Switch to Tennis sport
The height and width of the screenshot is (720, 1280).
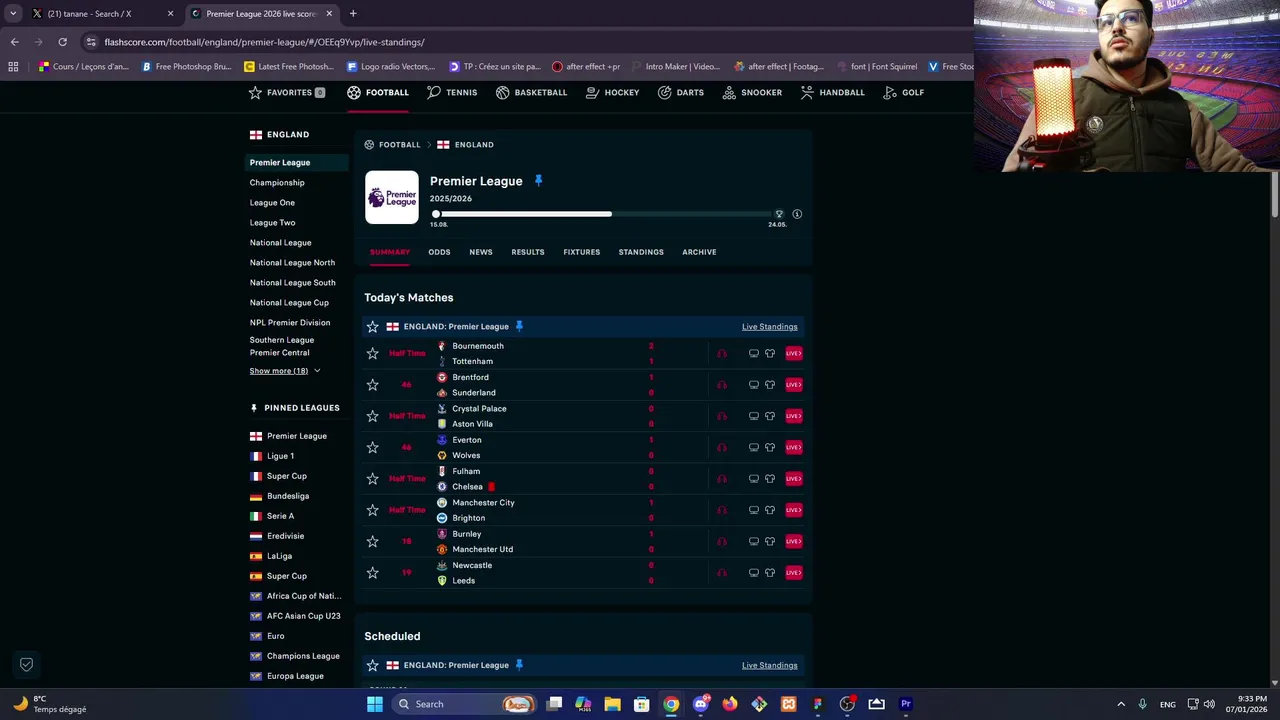[x=452, y=92]
